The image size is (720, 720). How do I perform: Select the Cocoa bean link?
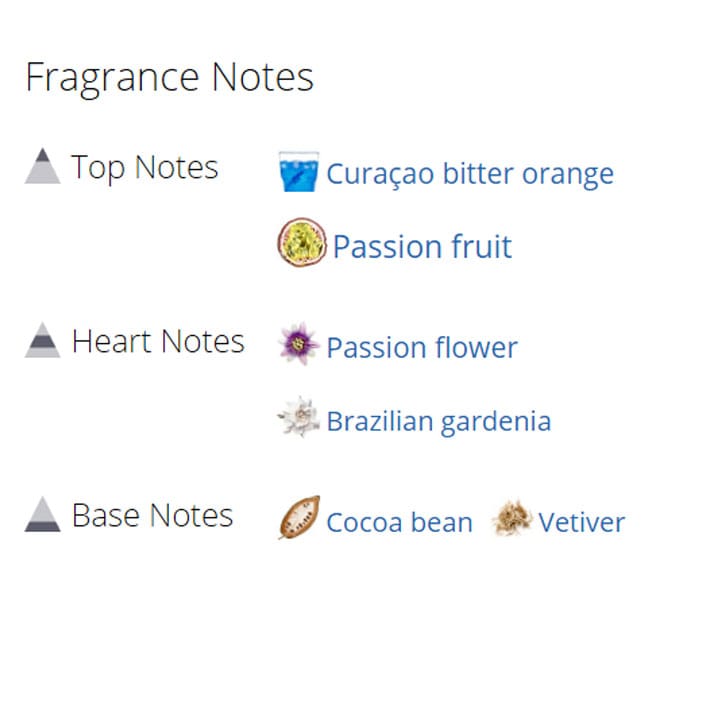pos(399,522)
